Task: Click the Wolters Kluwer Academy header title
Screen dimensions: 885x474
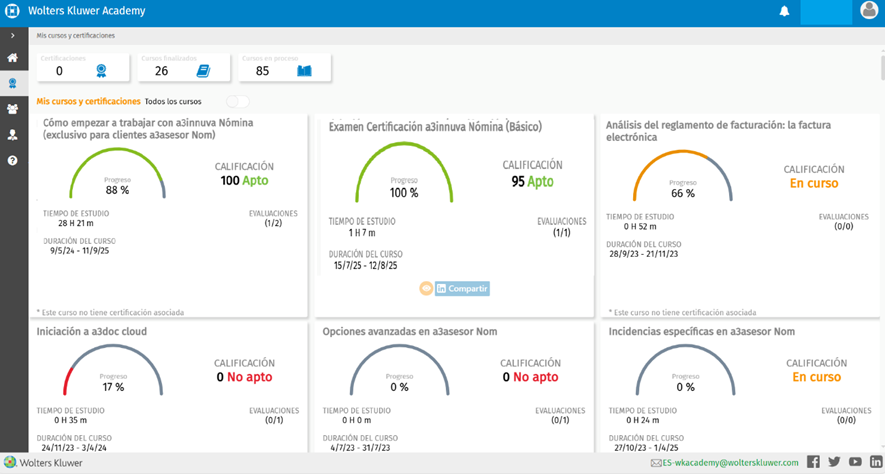Action: [87, 11]
